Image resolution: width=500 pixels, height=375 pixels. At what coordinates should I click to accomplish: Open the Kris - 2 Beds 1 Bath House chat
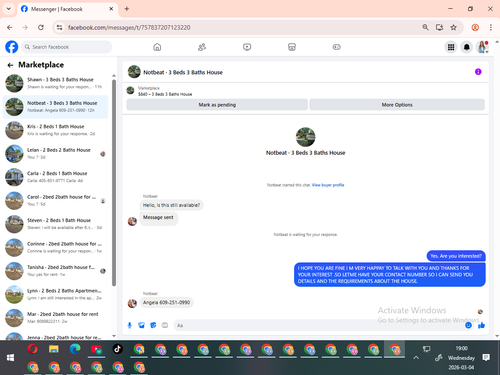point(55,130)
